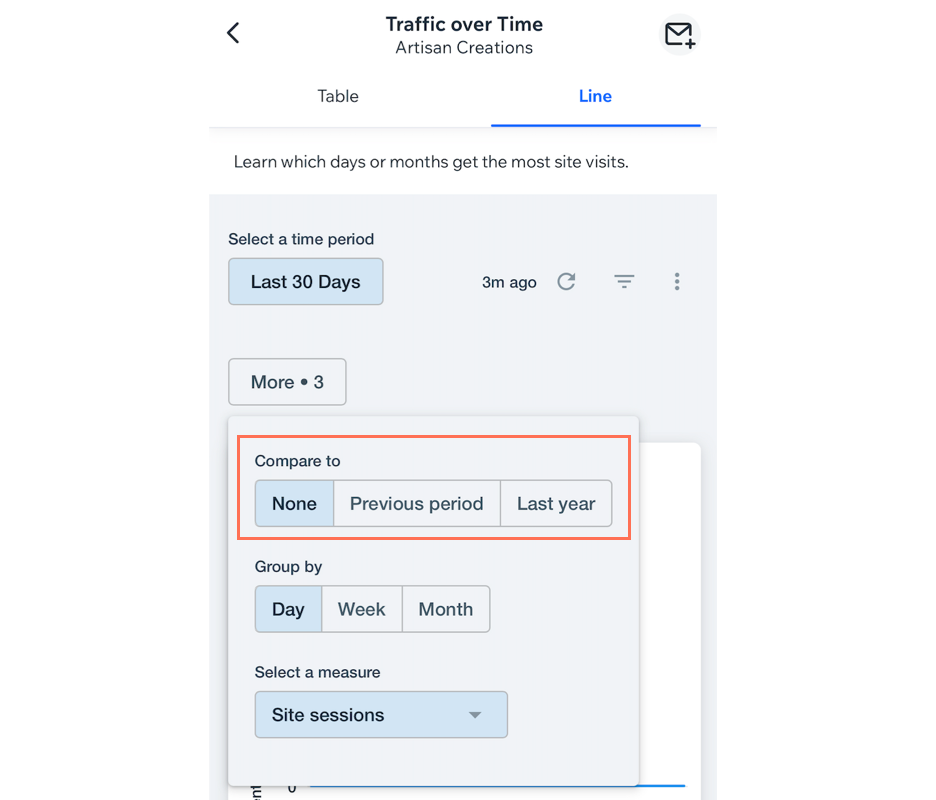Screen dimensions: 936x800
Task: Group data by Month
Action: 446,609
